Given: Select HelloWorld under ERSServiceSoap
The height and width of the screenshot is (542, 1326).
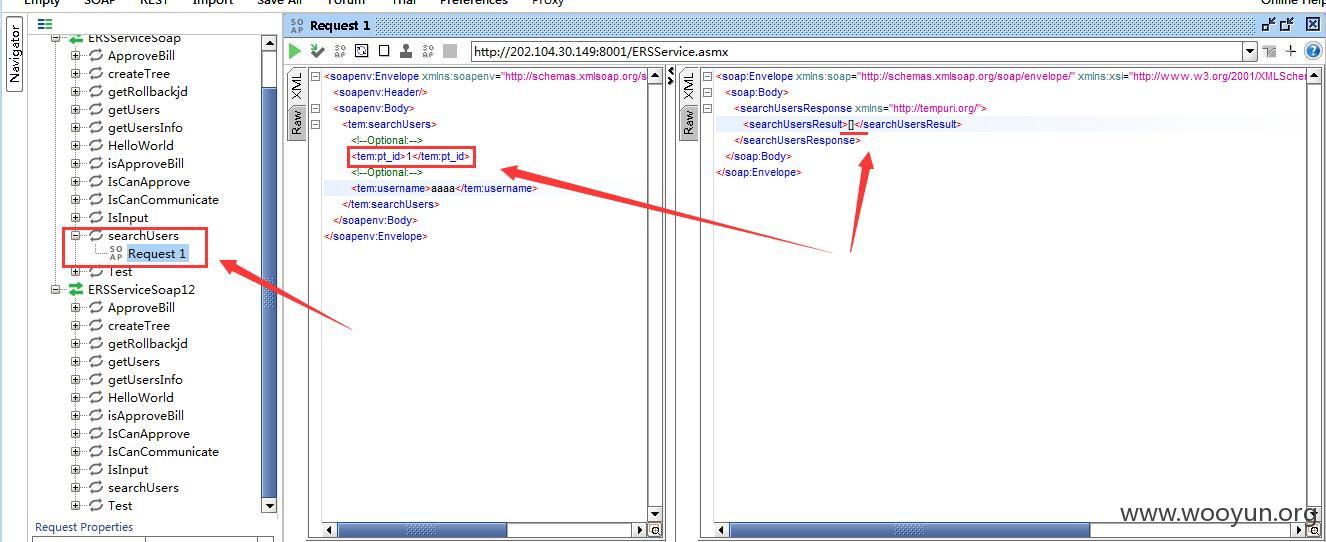Looking at the screenshot, I should point(141,146).
